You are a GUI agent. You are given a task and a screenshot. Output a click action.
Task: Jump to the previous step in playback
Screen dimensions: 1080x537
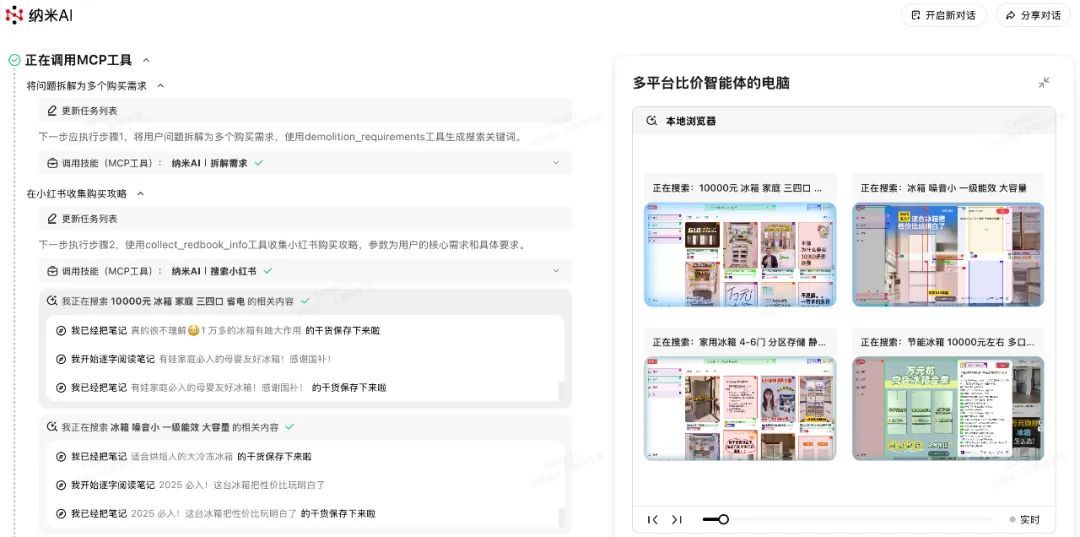point(653,519)
